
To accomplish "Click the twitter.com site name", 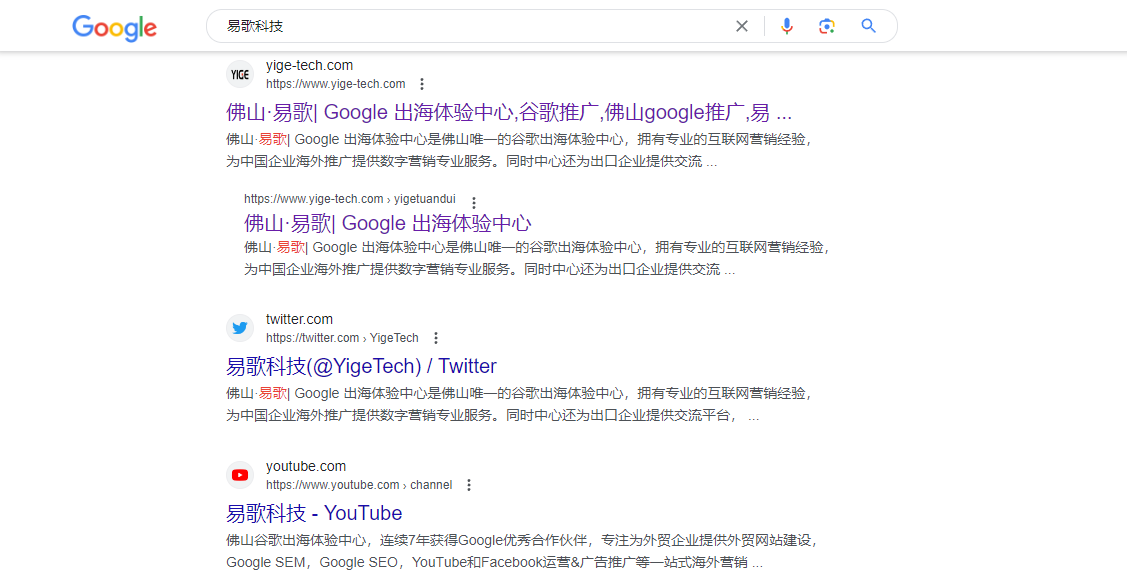I will pos(299,319).
